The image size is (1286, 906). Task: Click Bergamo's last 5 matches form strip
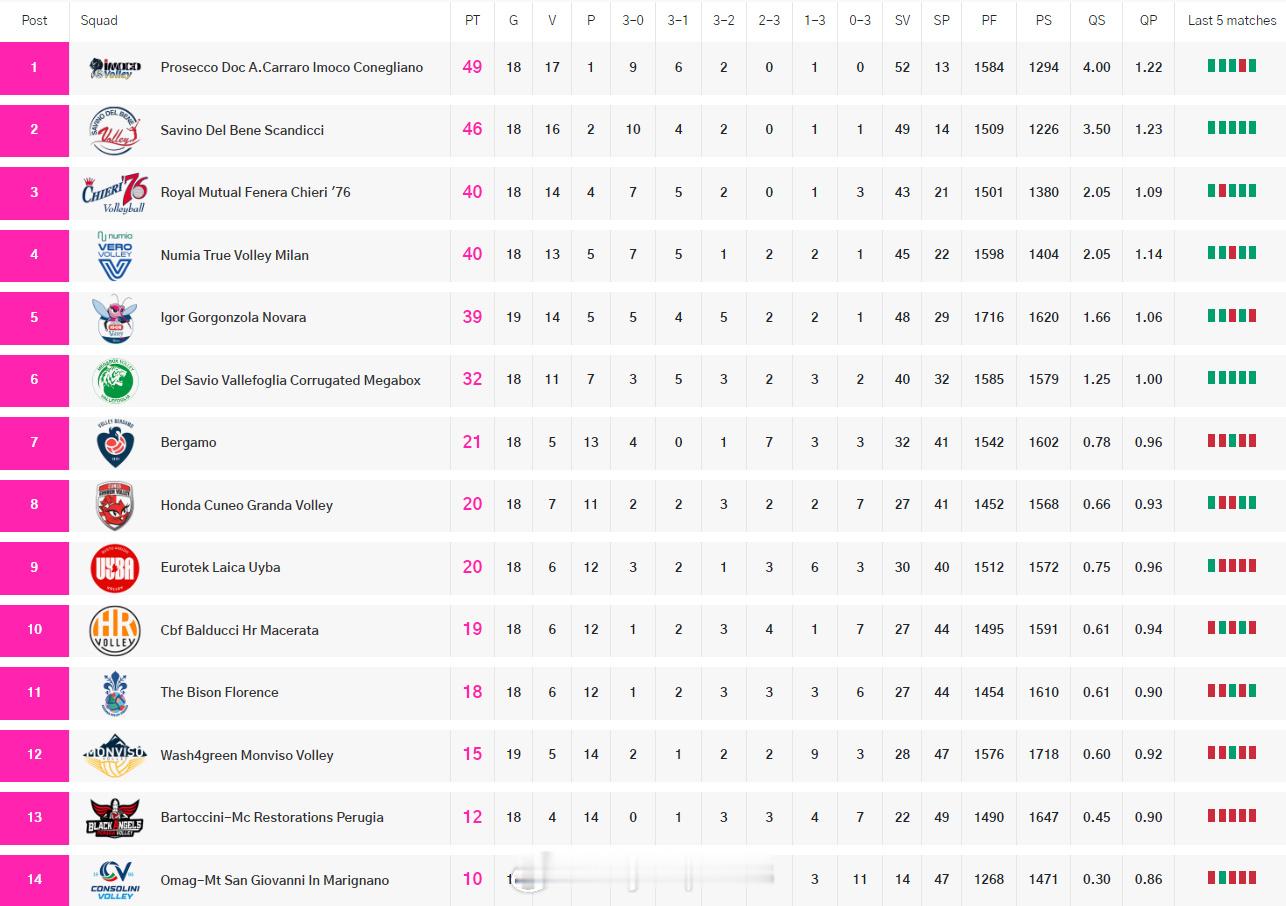[1232, 441]
